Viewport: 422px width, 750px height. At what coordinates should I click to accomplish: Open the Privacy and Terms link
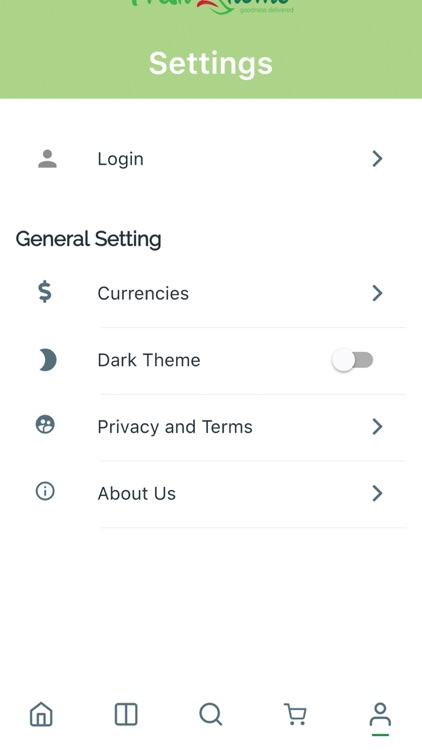pyautogui.click(x=175, y=427)
